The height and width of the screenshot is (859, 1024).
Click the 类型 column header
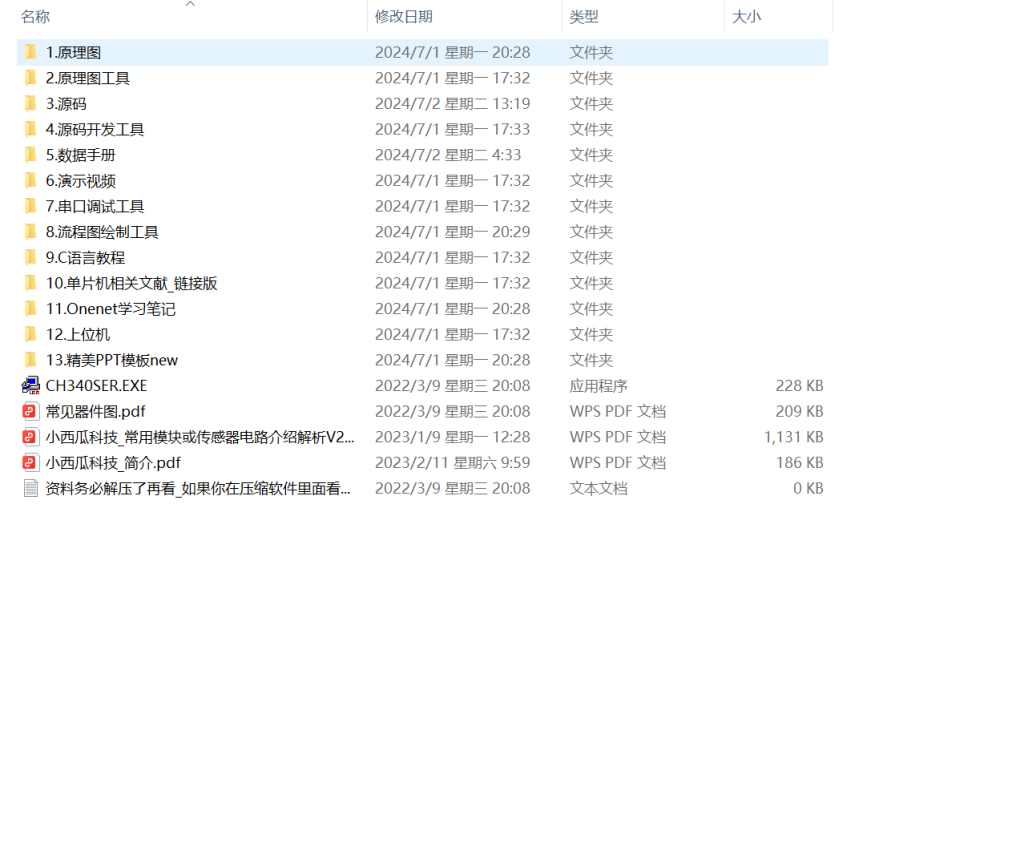[x=584, y=17]
